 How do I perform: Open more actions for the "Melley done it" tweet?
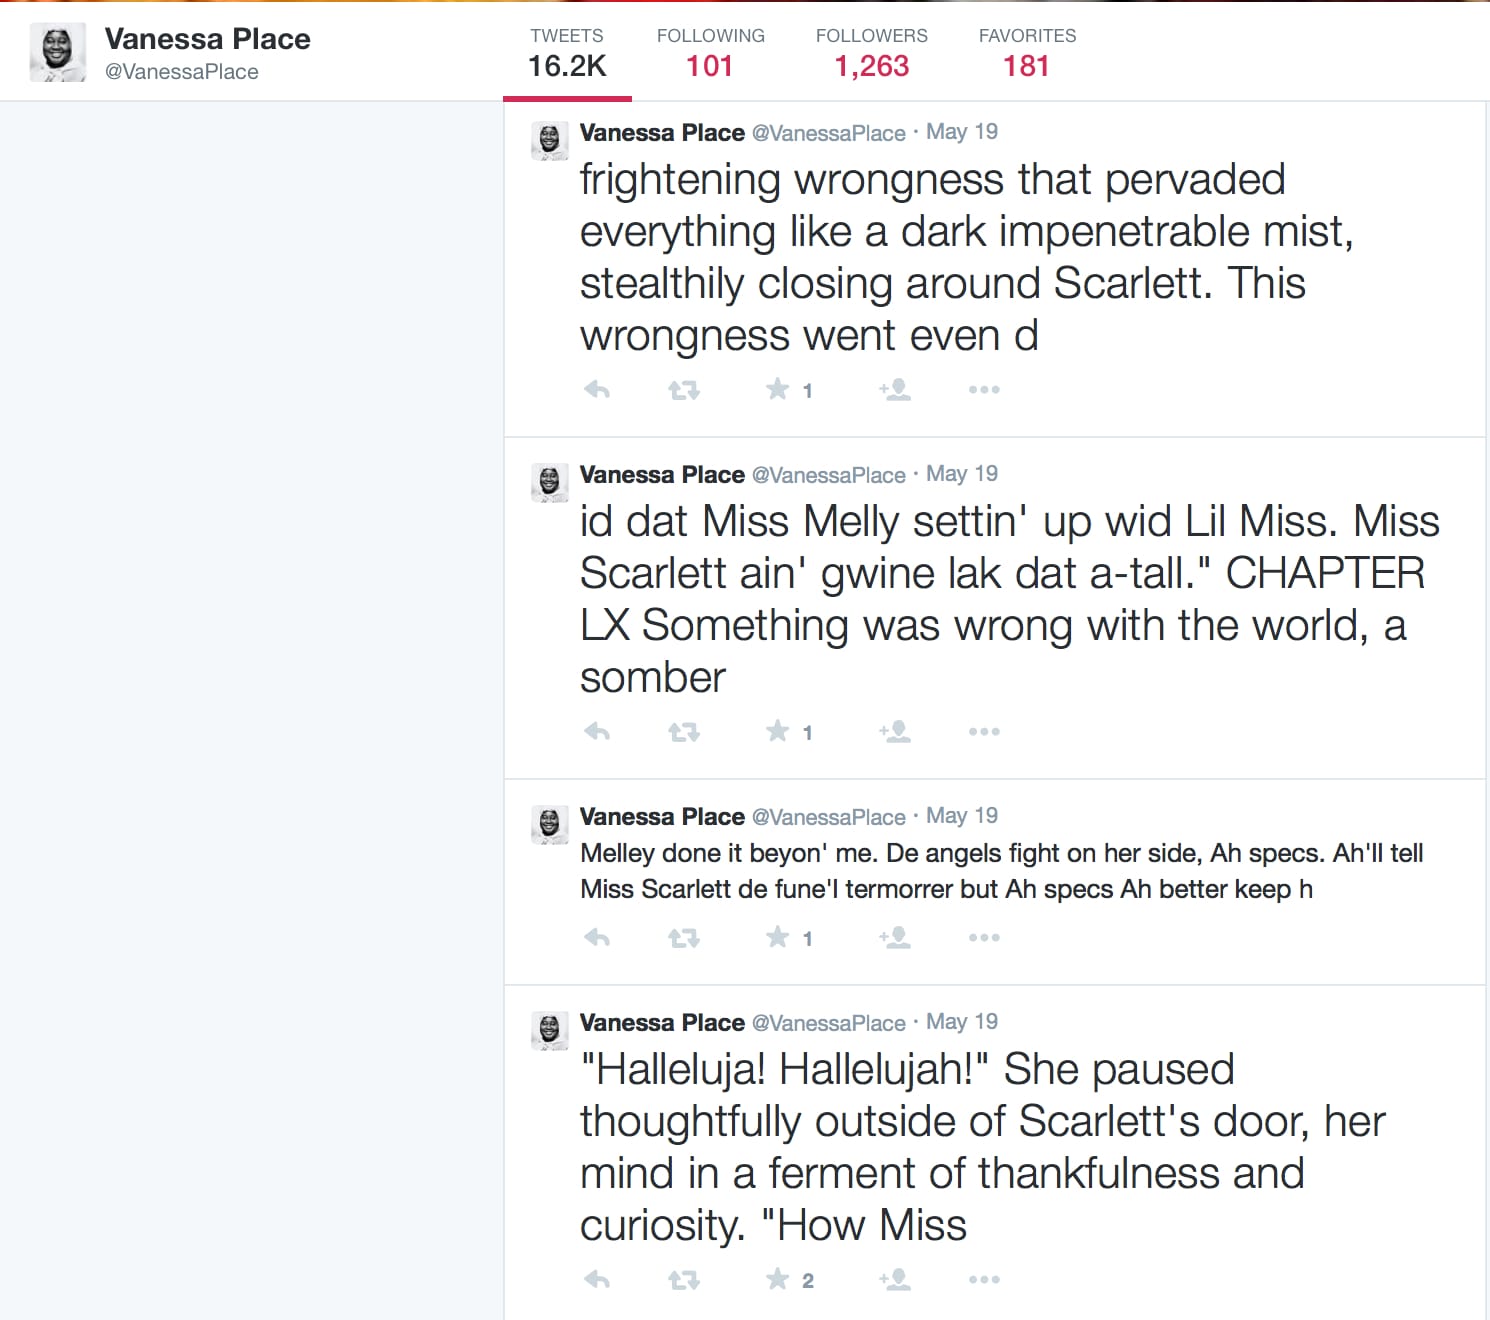coord(984,938)
